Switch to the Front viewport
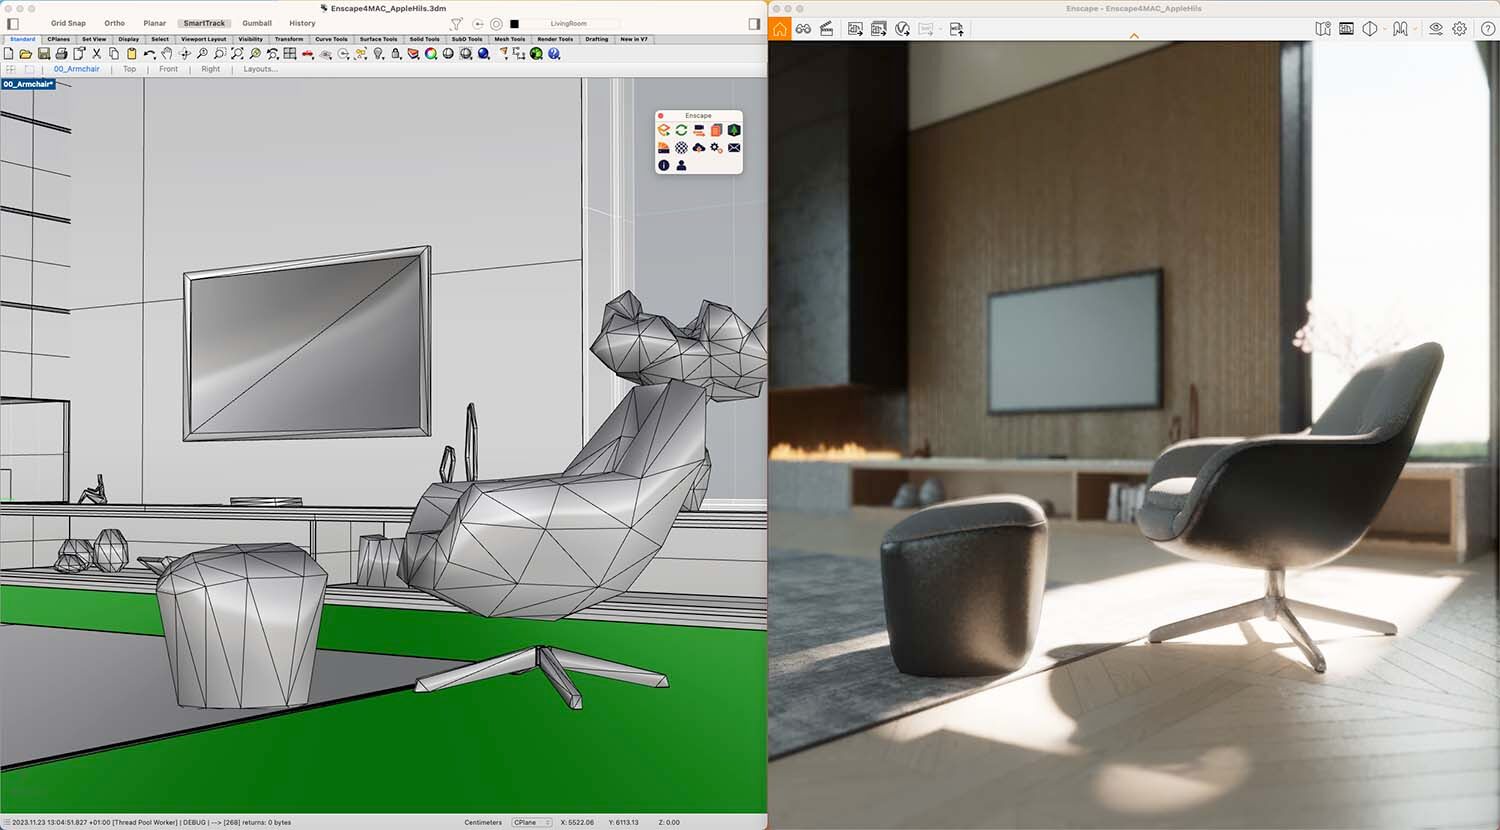Screen dimensions: 1500x830 pyautogui.click(x=168, y=69)
